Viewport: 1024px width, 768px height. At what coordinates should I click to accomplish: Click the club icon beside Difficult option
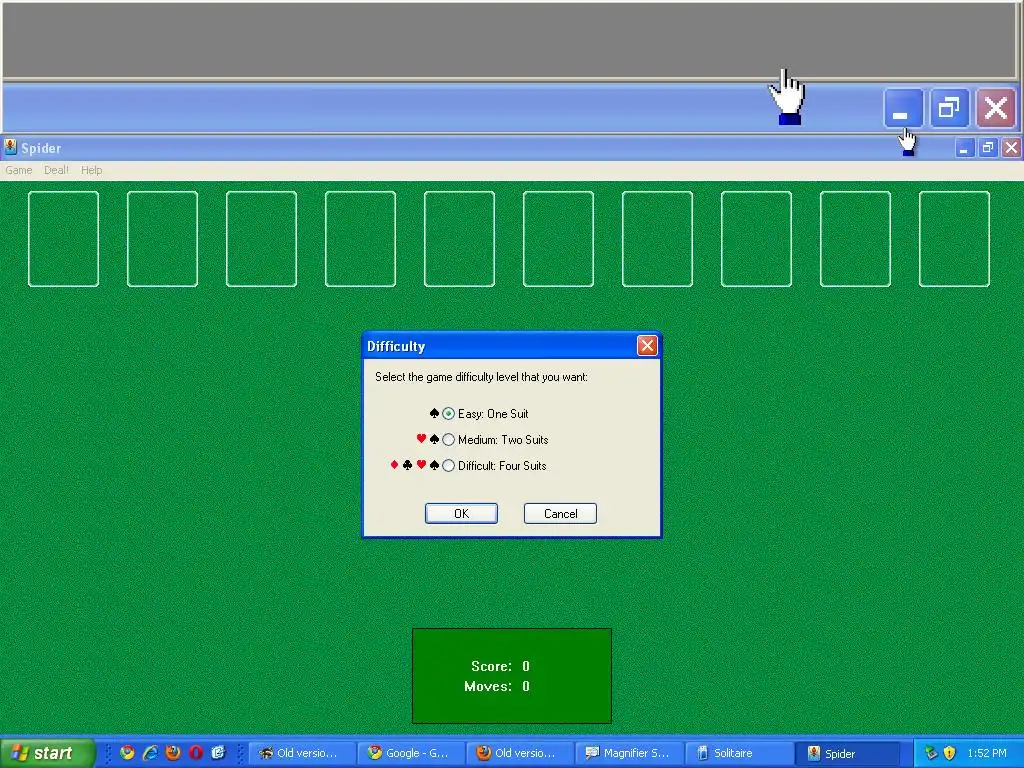408,465
